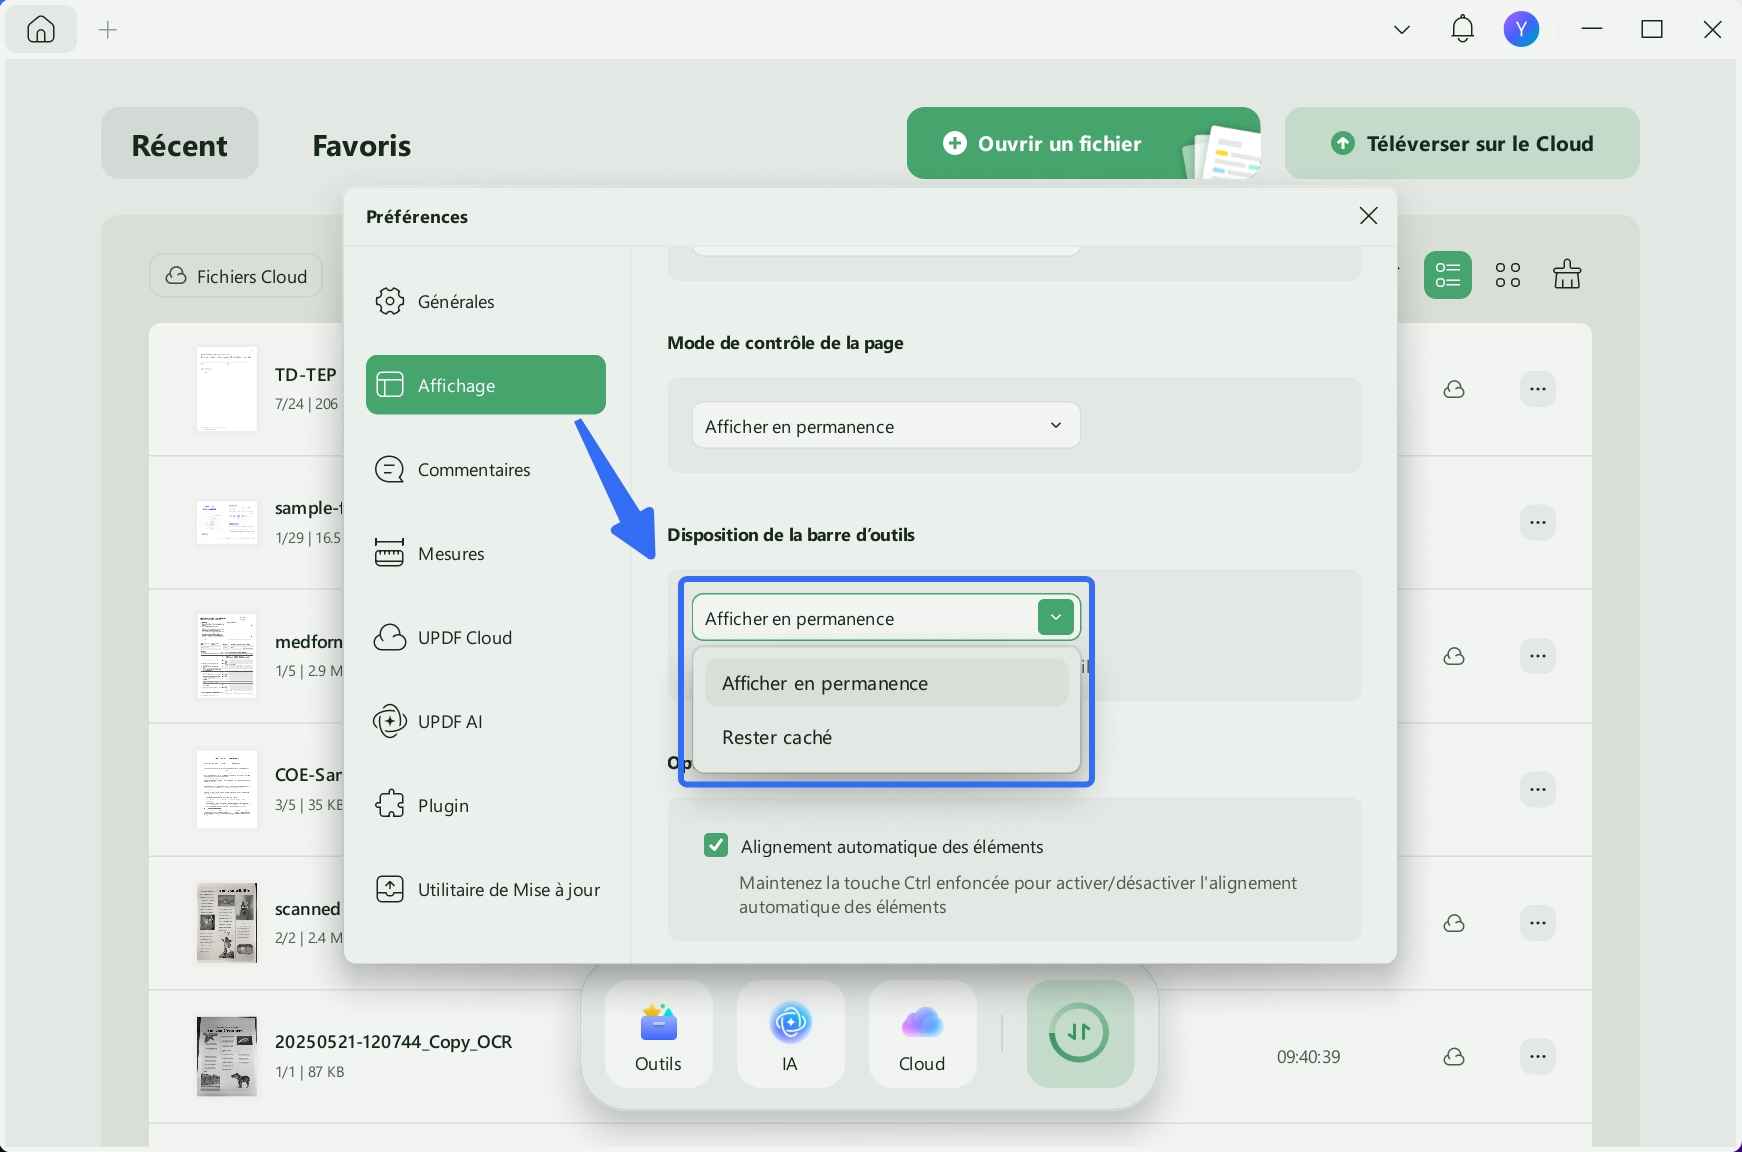1742x1152 pixels.
Task: Open the recent files clear icon
Action: point(1567,274)
